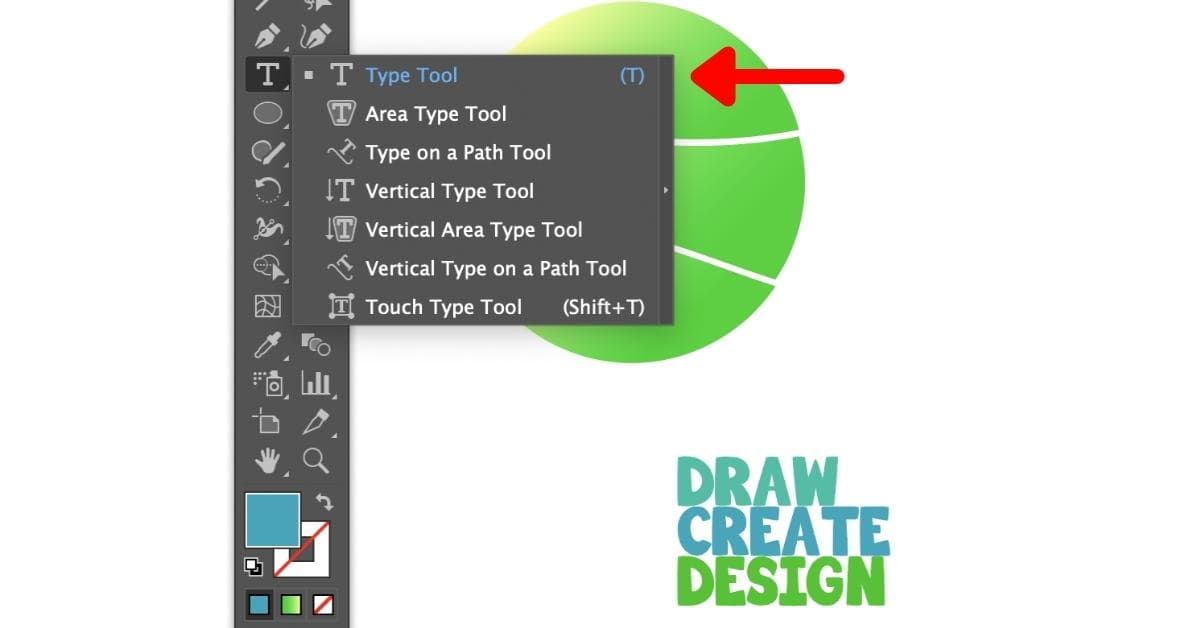
Task: Choose Area Type Tool from the menu
Action: point(436,113)
